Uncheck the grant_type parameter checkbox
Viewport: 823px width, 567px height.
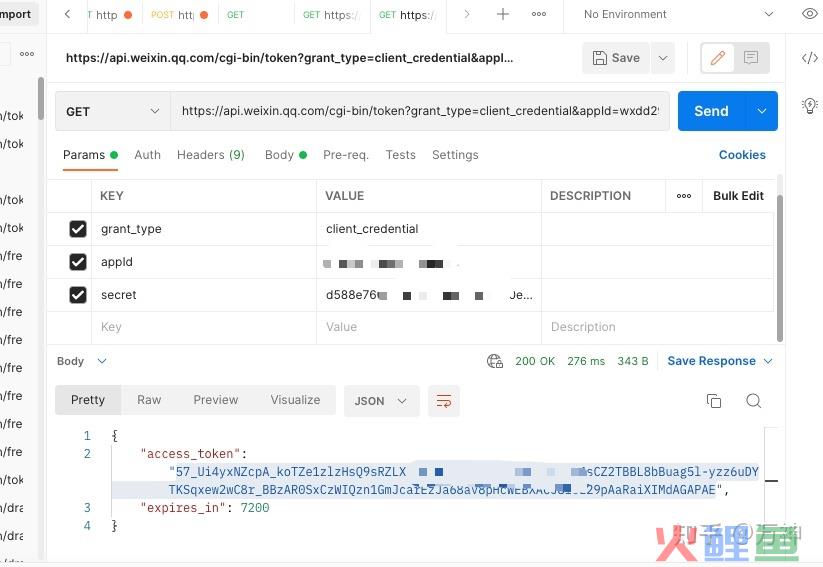[78, 229]
